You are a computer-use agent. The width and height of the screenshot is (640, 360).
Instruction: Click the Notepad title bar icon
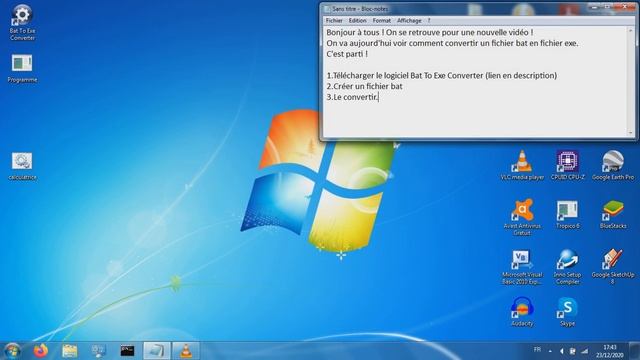[x=327, y=9]
